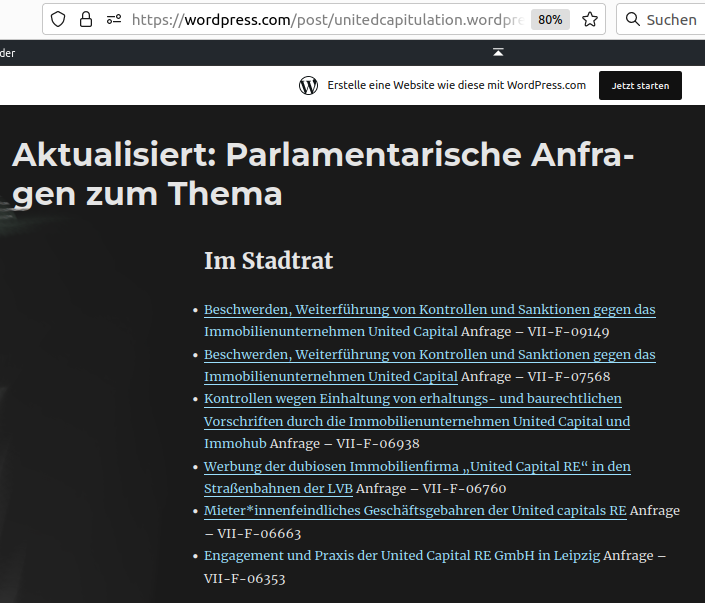This screenshot has height=603, width=705.
Task: Click text 'VII-F-06353'
Action: (x=245, y=578)
